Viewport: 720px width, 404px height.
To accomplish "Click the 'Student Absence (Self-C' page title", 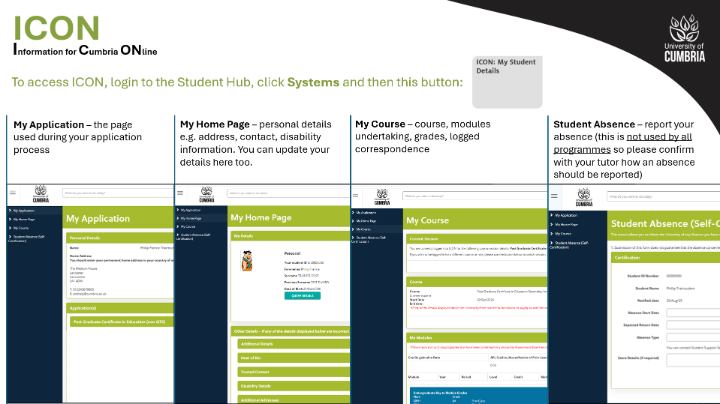I will [x=665, y=224].
